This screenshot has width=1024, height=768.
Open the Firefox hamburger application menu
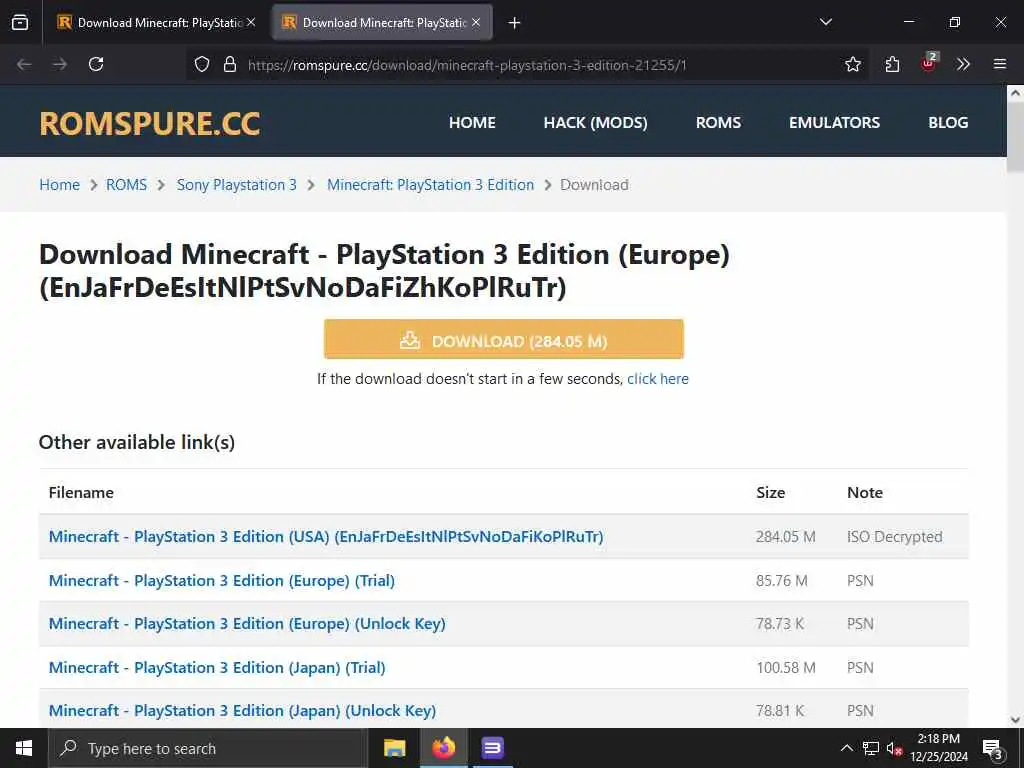(x=999, y=64)
